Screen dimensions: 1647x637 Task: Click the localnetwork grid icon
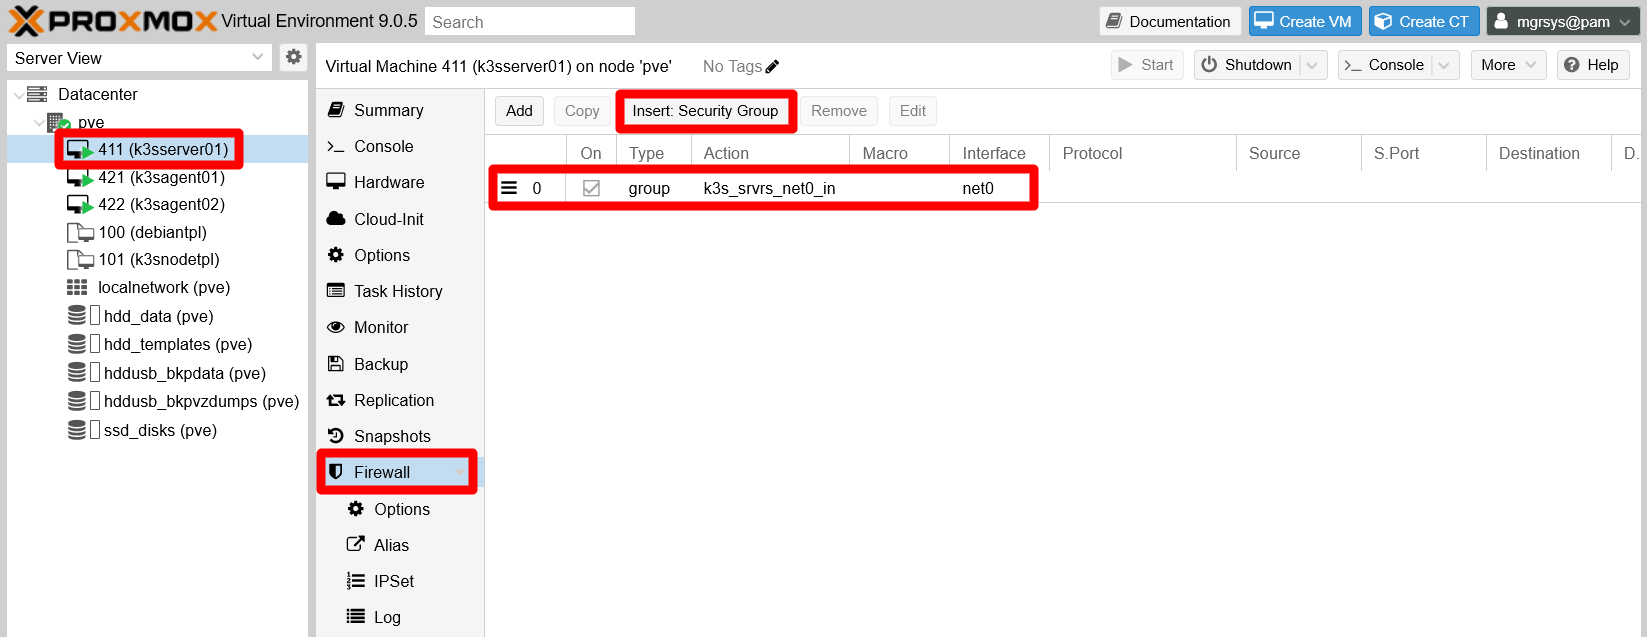coord(77,287)
